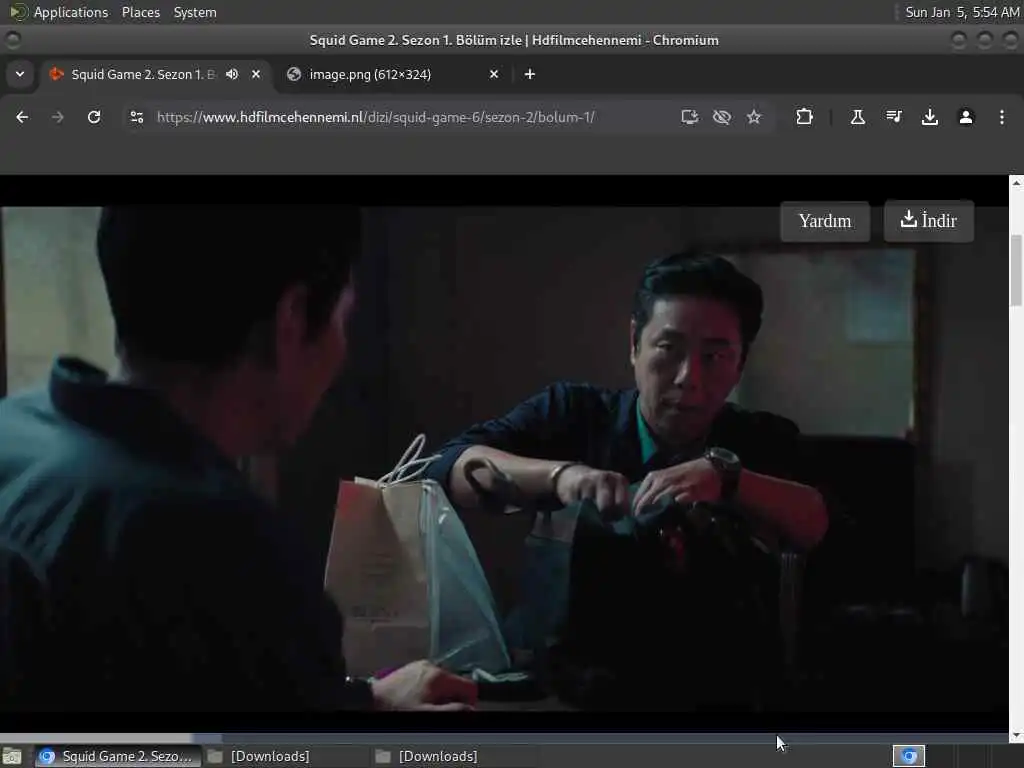The height and width of the screenshot is (768, 1024).
Task: Open a new tab with plus
Action: (530, 74)
